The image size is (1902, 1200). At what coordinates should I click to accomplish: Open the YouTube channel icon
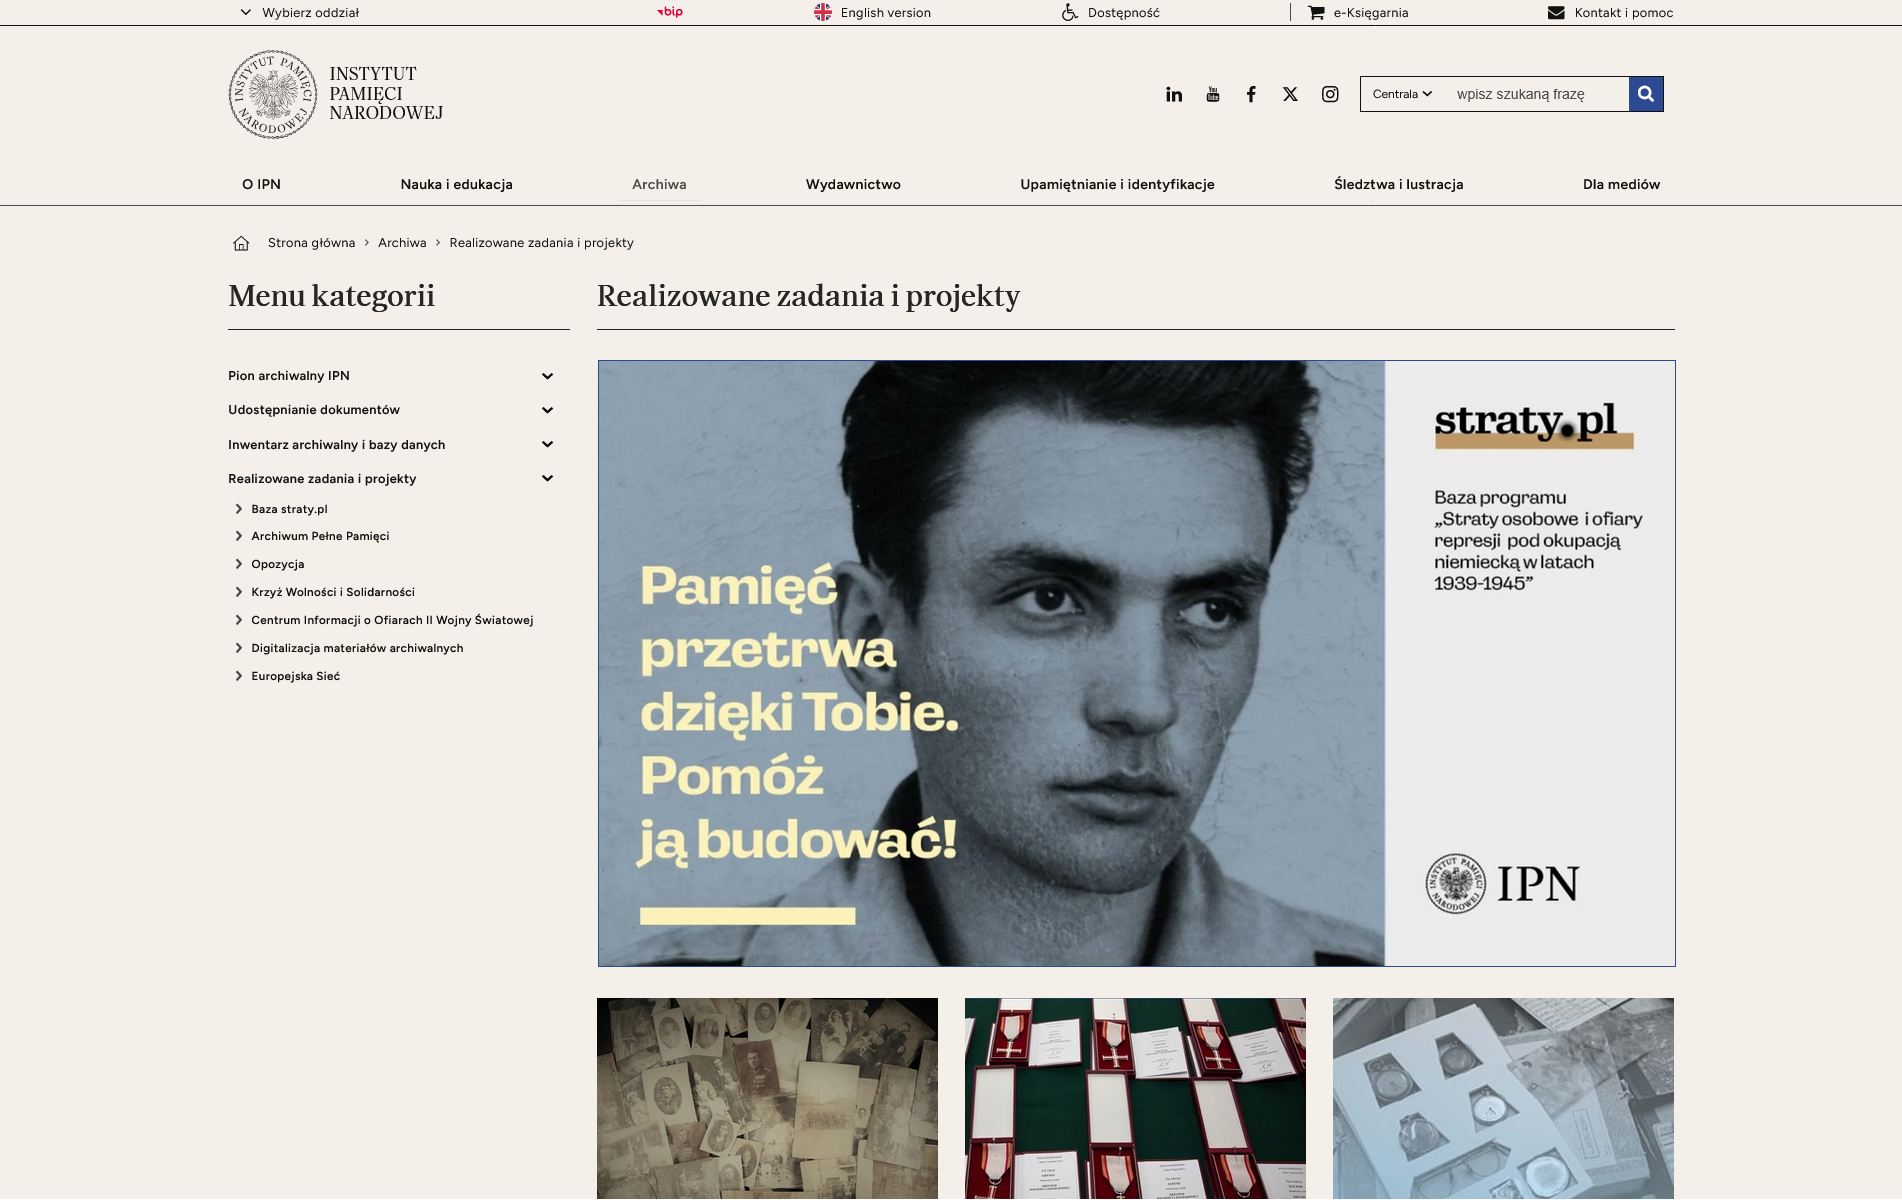(x=1213, y=94)
